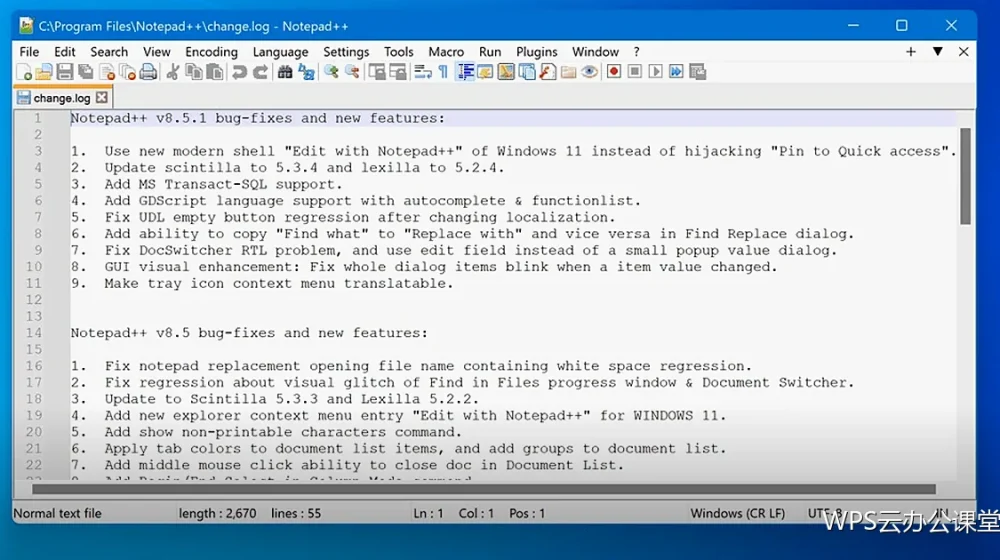Cut selection with the scissors icon
This screenshot has width=1000, height=560.
tap(172, 72)
